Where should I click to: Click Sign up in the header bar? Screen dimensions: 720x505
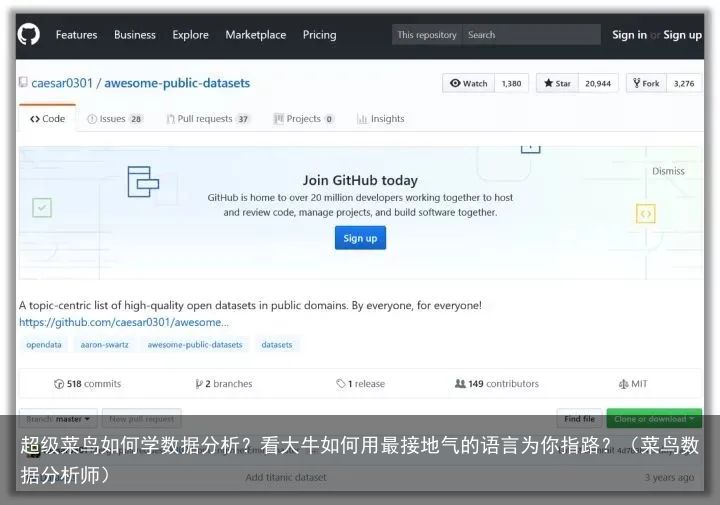click(x=682, y=35)
